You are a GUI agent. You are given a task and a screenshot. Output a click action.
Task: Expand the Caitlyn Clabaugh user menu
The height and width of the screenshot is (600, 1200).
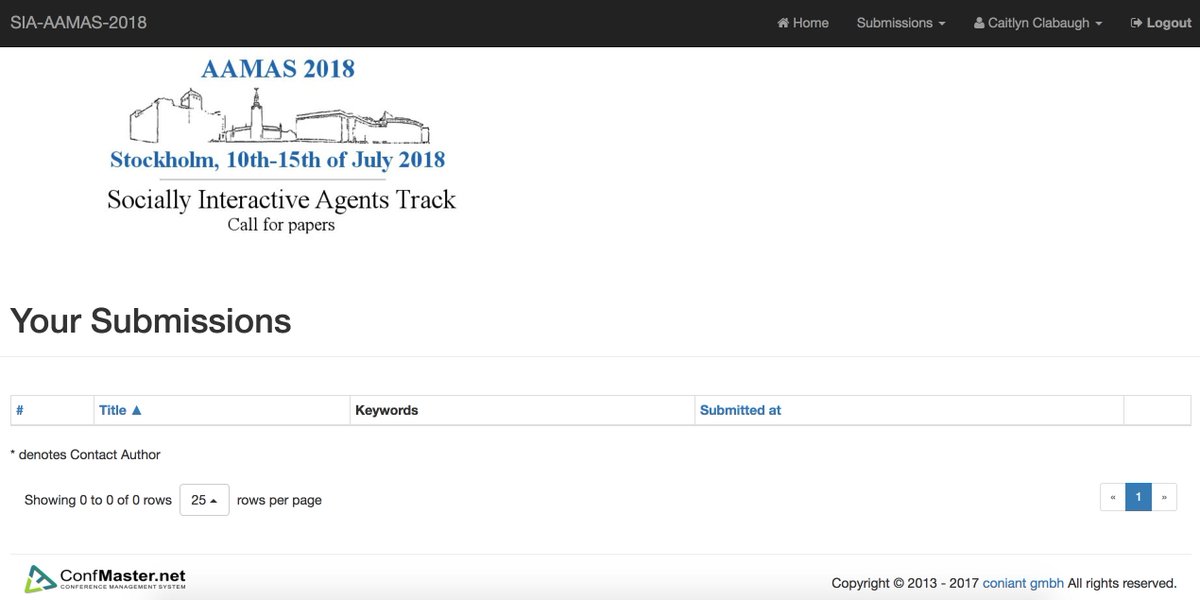1038,23
